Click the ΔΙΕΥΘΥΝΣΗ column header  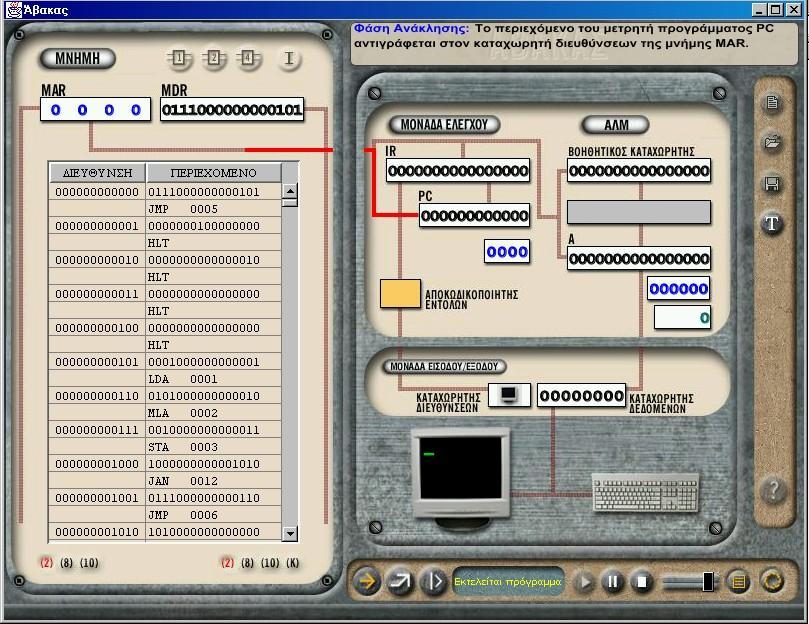98,173
